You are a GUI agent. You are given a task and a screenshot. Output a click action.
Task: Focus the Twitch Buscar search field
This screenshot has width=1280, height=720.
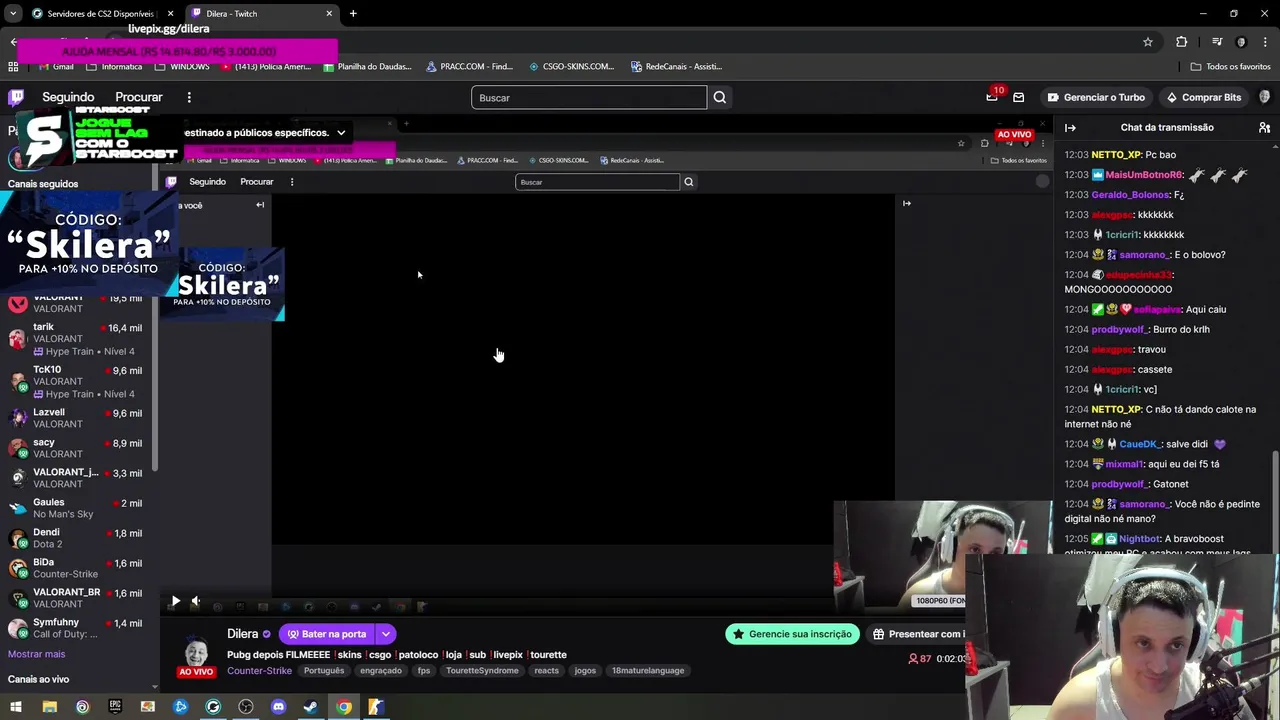[589, 97]
